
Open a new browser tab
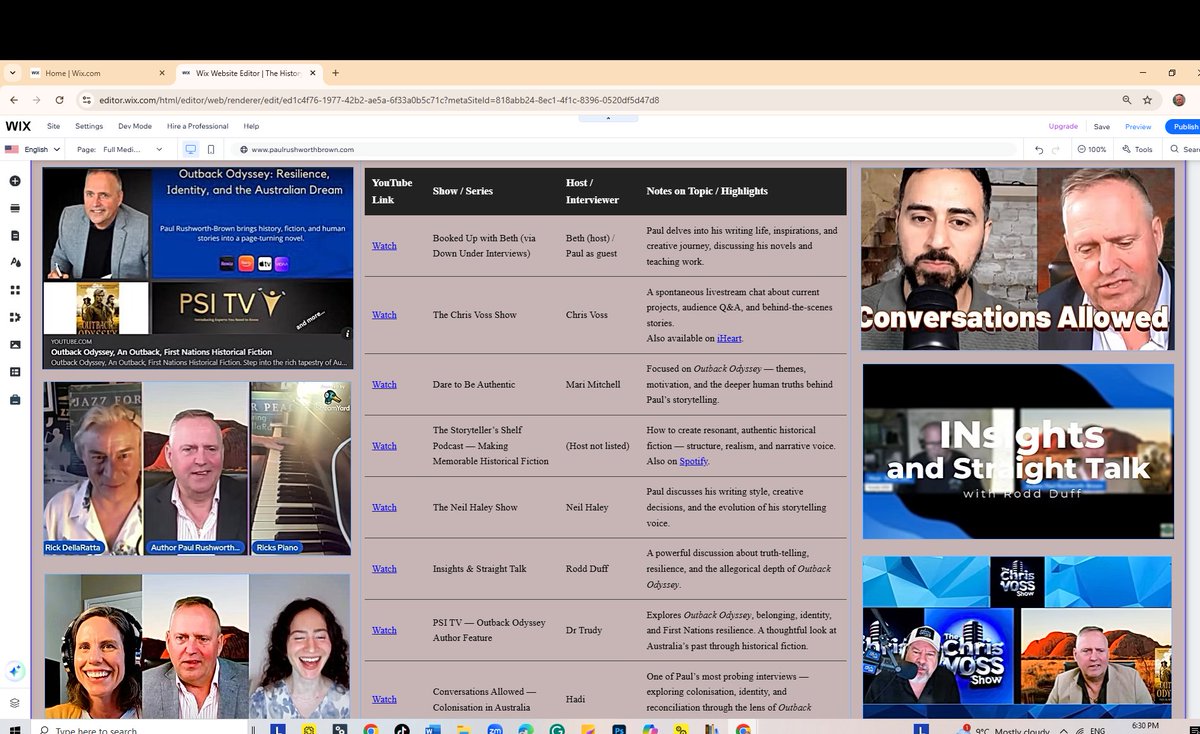(335, 73)
